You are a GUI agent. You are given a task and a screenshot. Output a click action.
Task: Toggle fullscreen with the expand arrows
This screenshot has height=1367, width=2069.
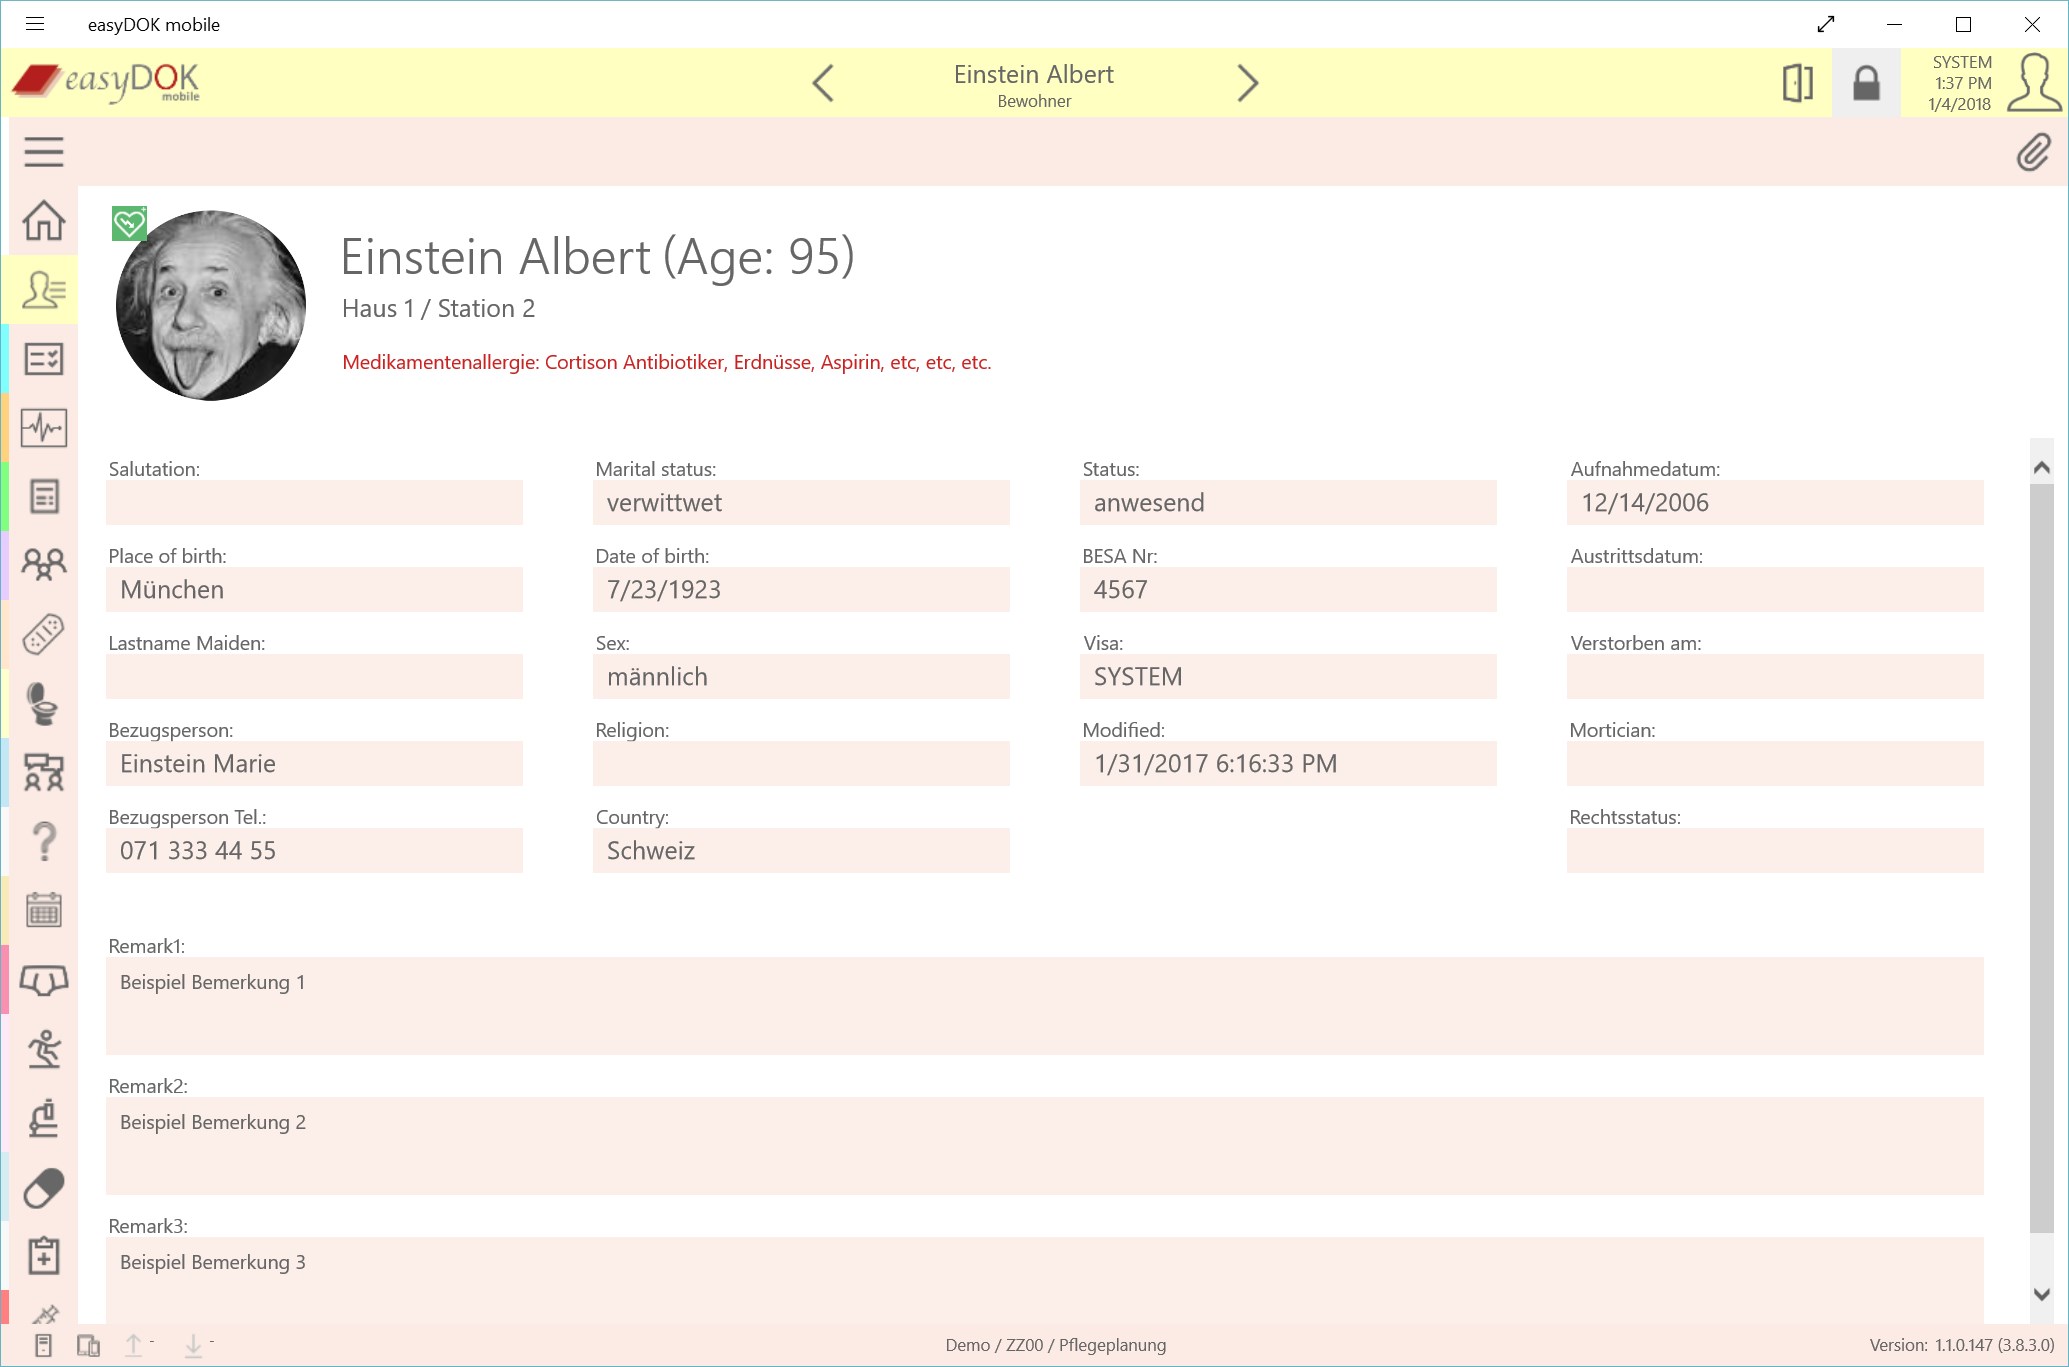click(1826, 24)
